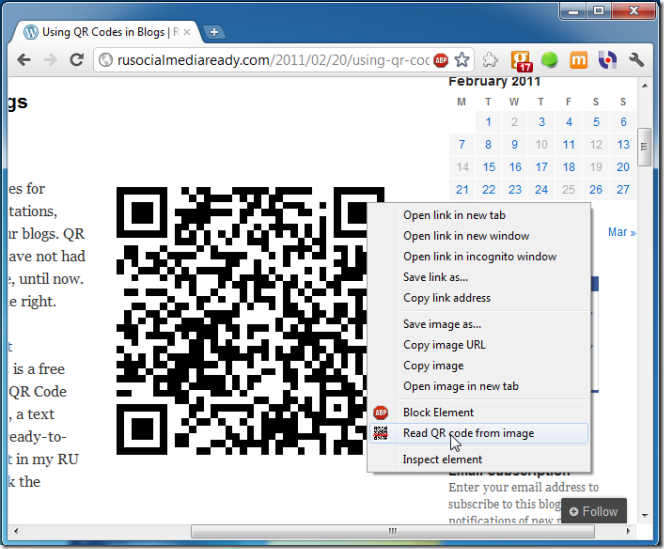This screenshot has height=549, width=664.
Task: Open calendar date 7
Action: (x=462, y=144)
